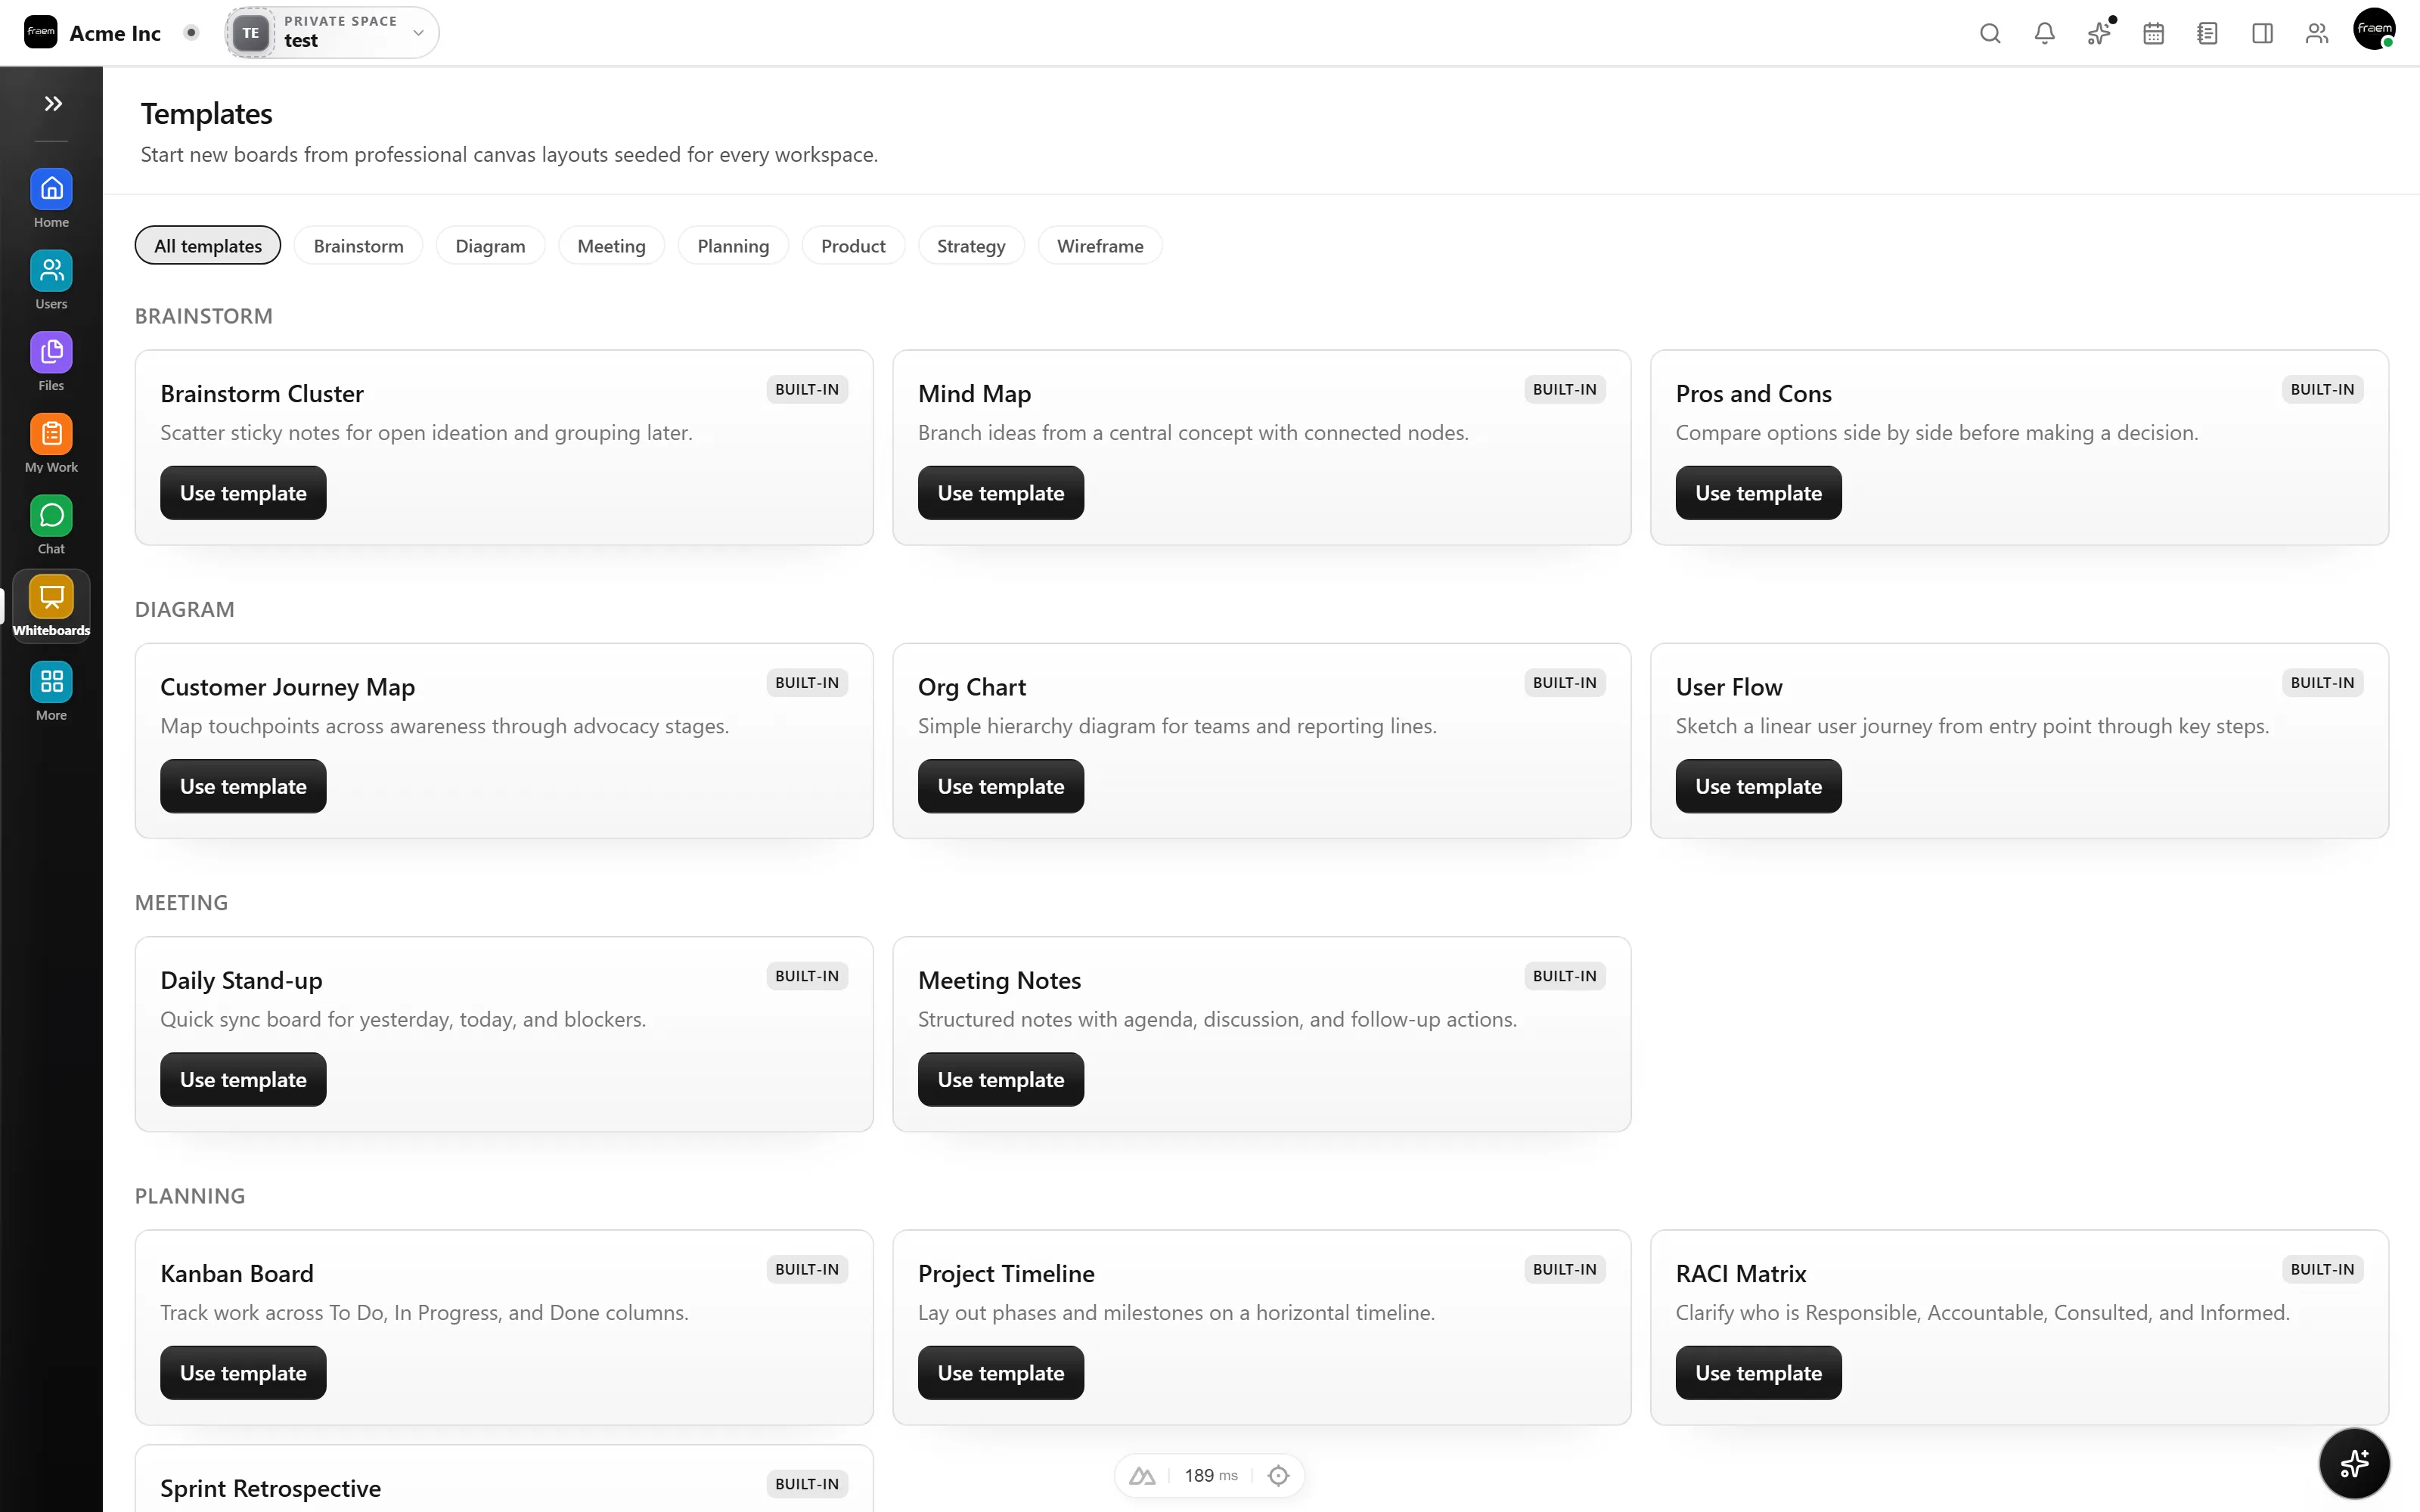This screenshot has width=2420, height=1512.
Task: Use the User Flow template
Action: tap(1758, 786)
